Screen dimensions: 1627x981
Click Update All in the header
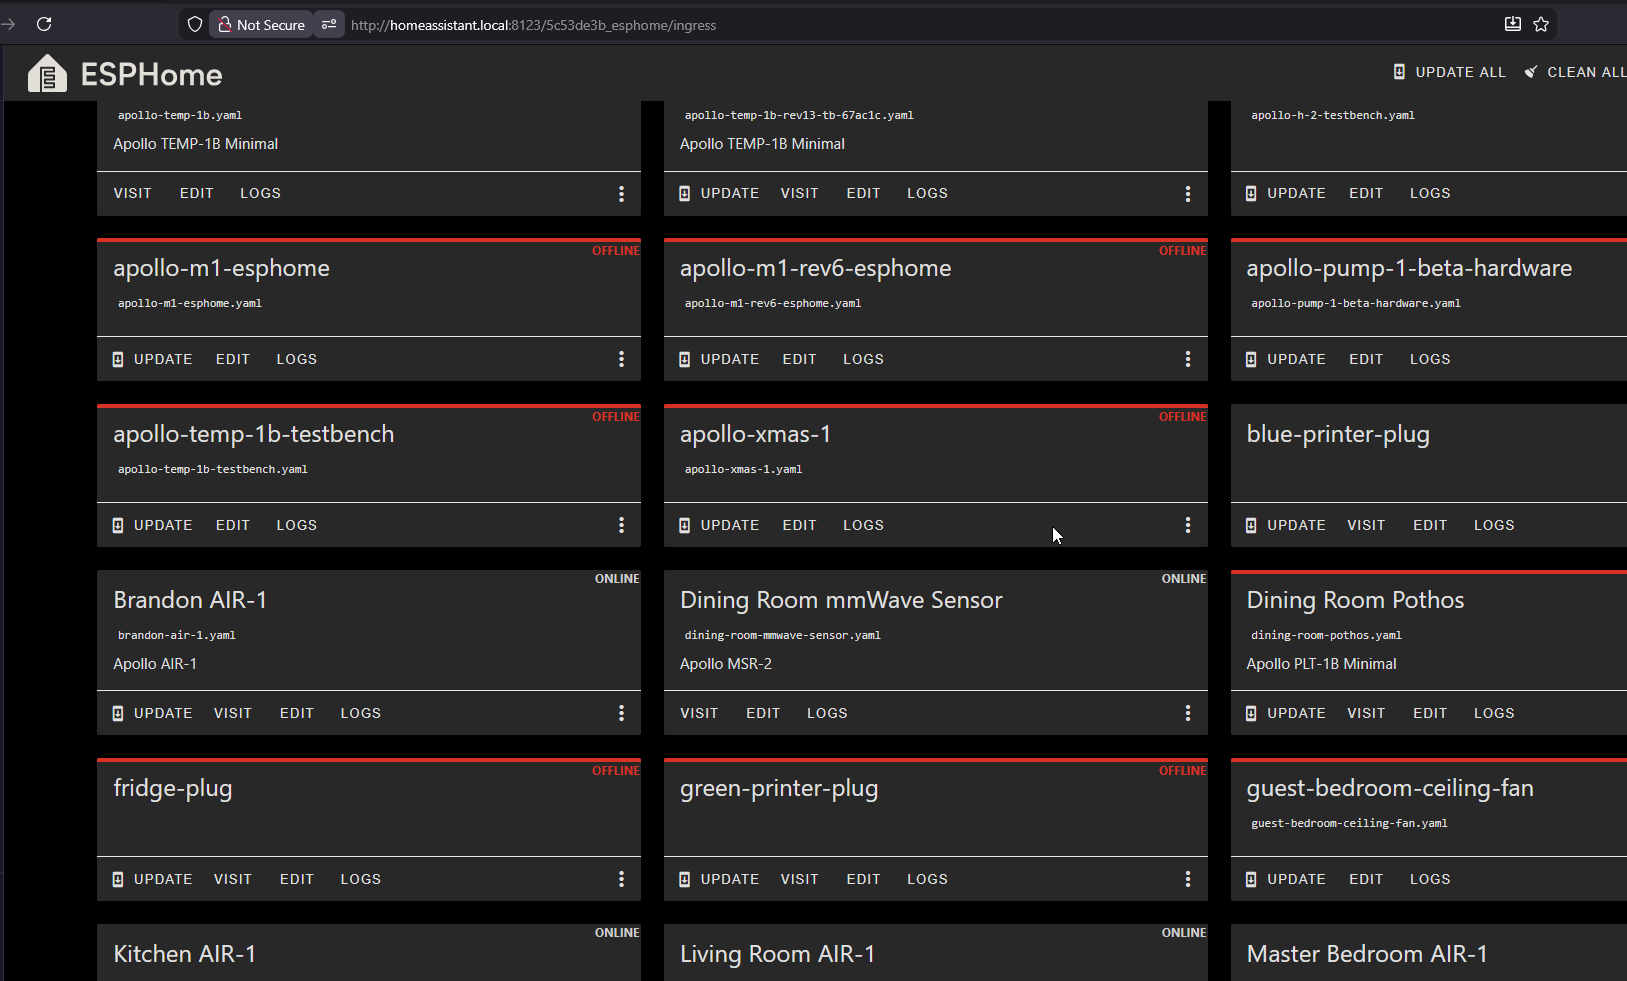[1449, 72]
